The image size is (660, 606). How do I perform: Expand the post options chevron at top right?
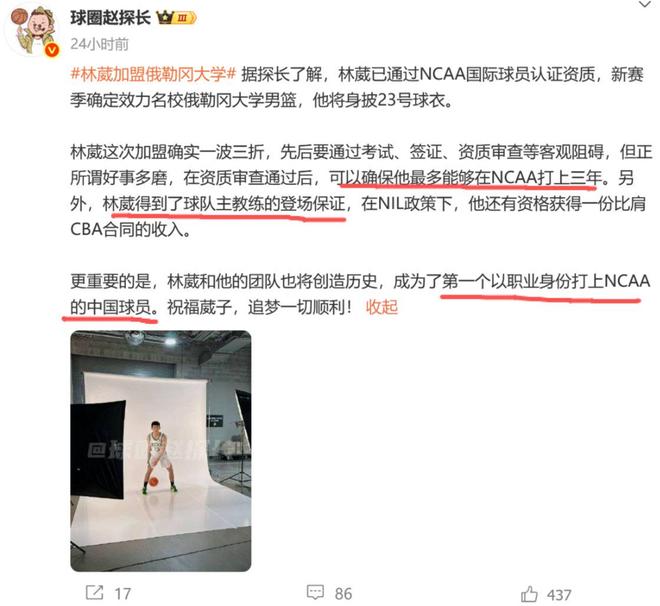pyautogui.click(x=645, y=5)
